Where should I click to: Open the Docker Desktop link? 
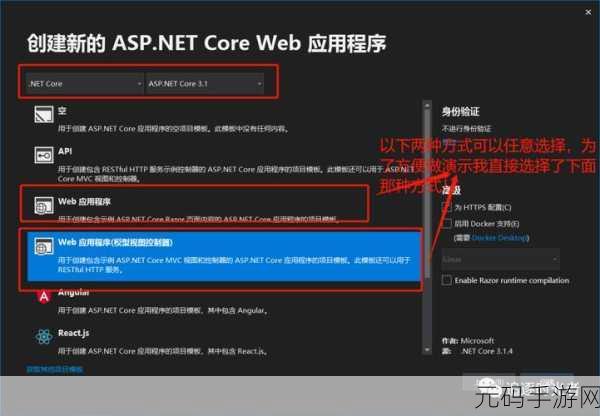499,238
